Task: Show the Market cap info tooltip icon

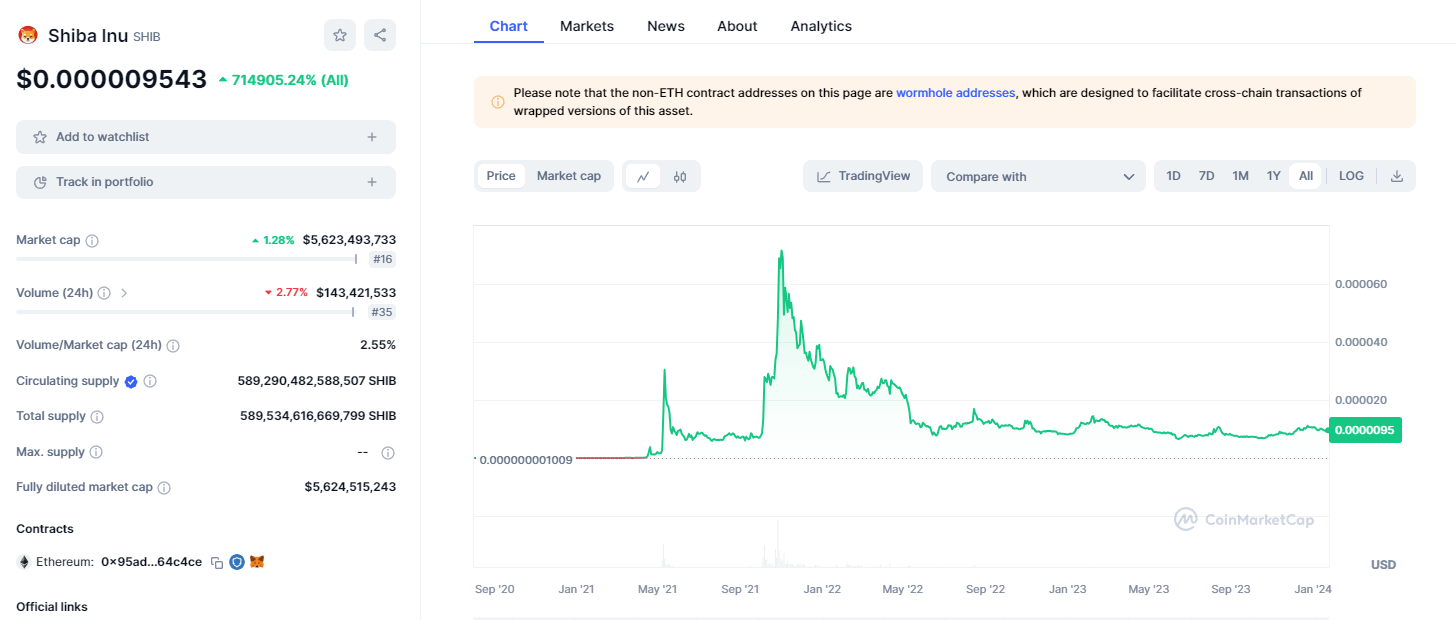Action: pyautogui.click(x=92, y=241)
